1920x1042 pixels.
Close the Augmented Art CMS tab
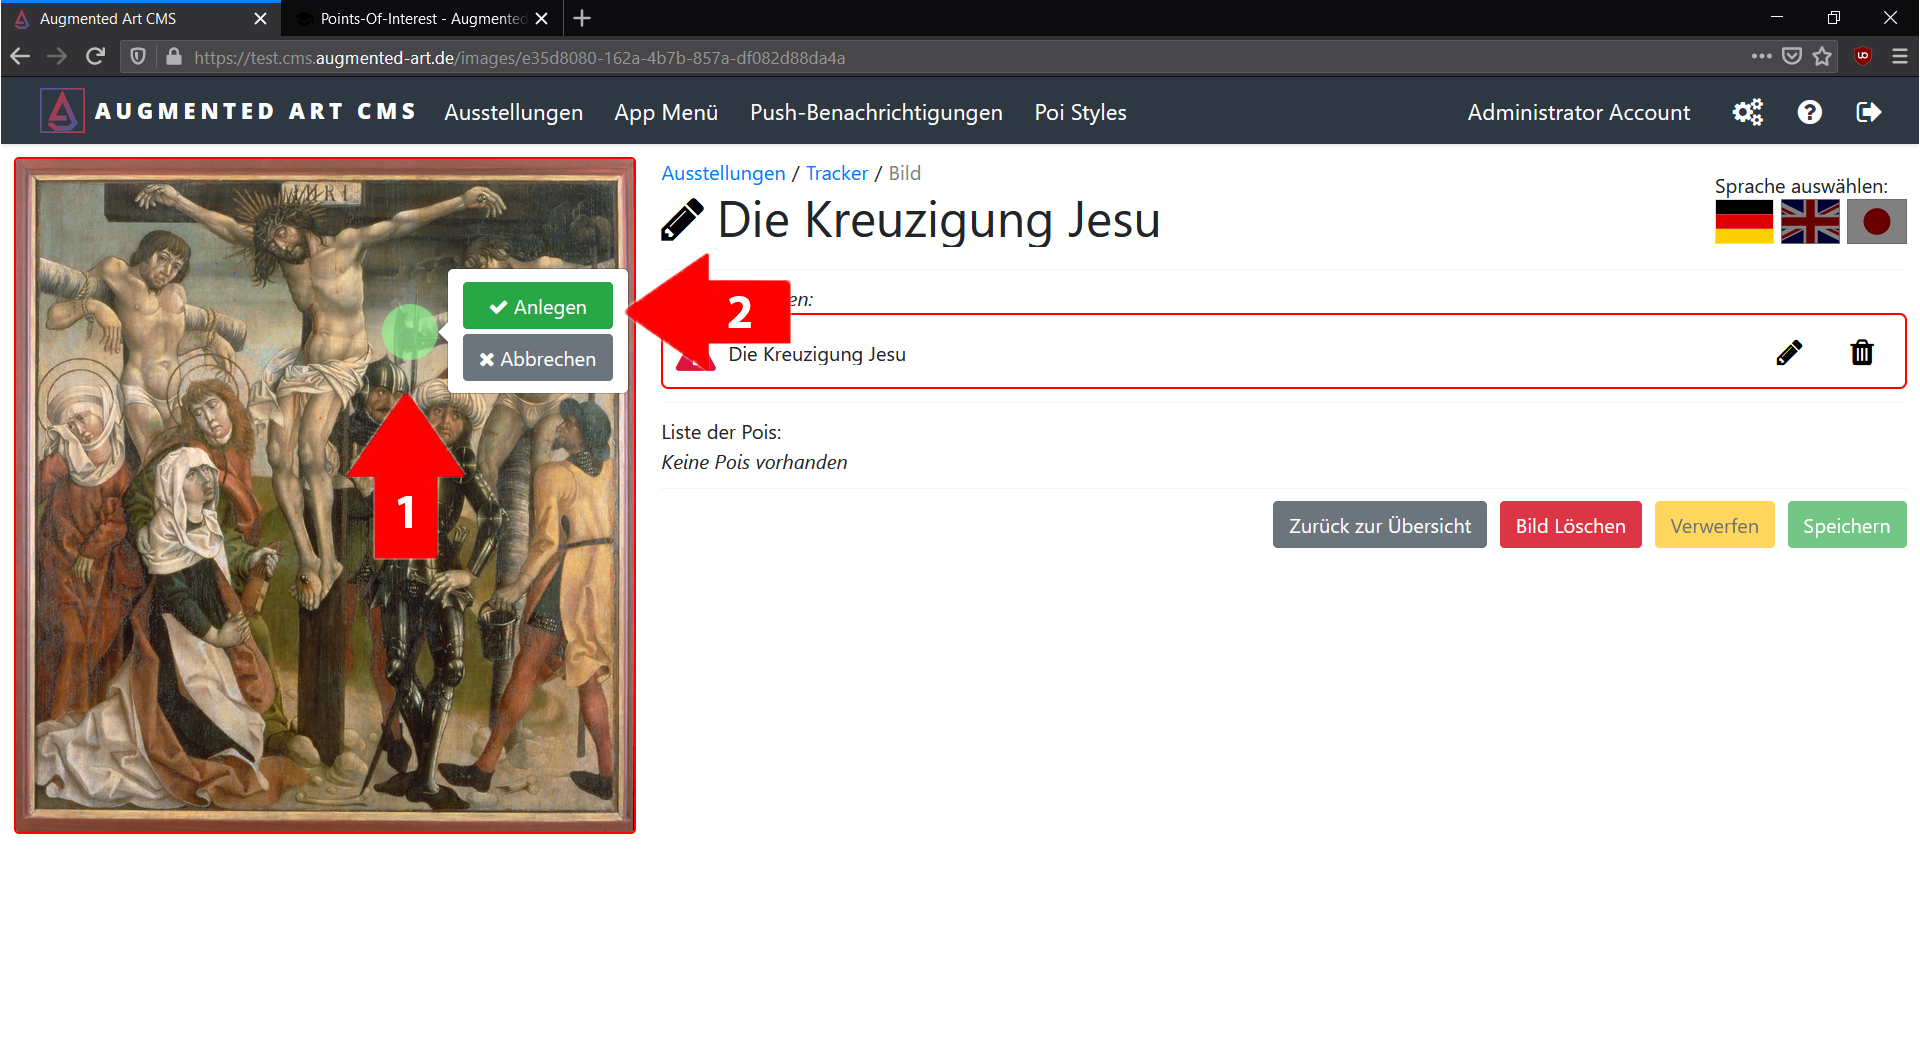tap(260, 18)
